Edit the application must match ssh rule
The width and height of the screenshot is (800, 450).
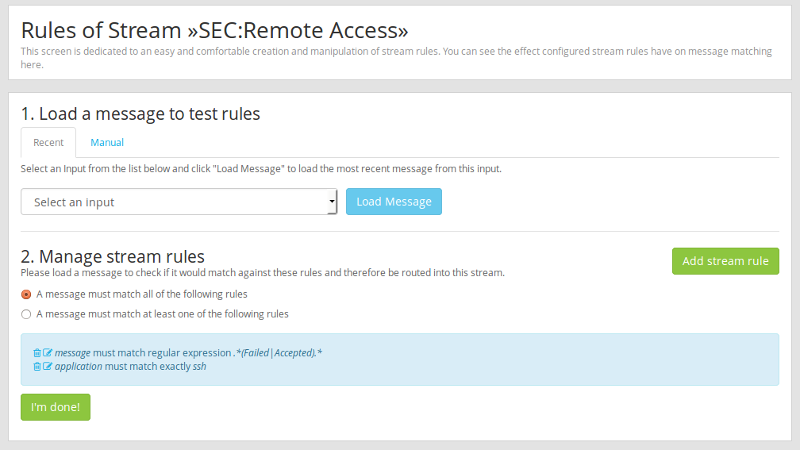coord(47,367)
